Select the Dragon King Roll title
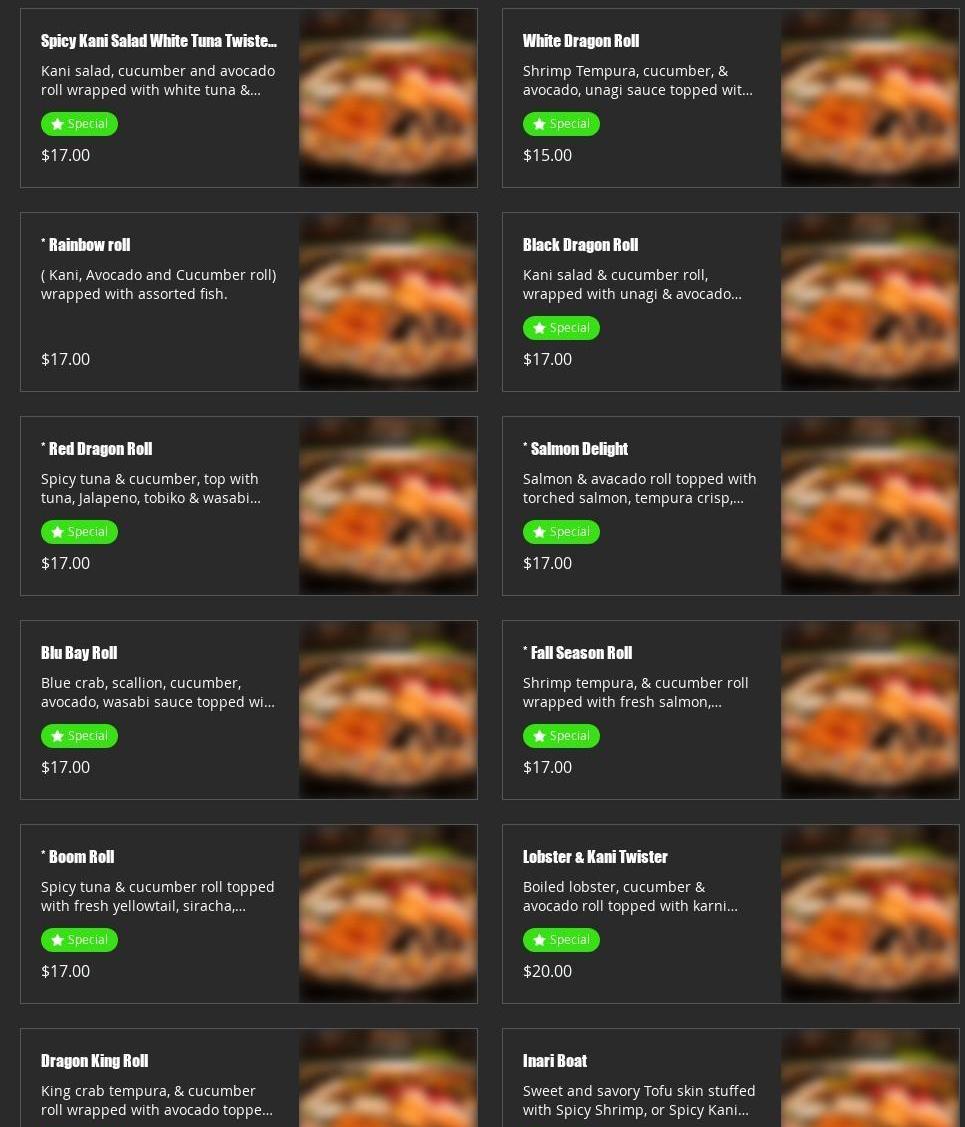Screen dimensions: 965x1127 click(94, 1061)
